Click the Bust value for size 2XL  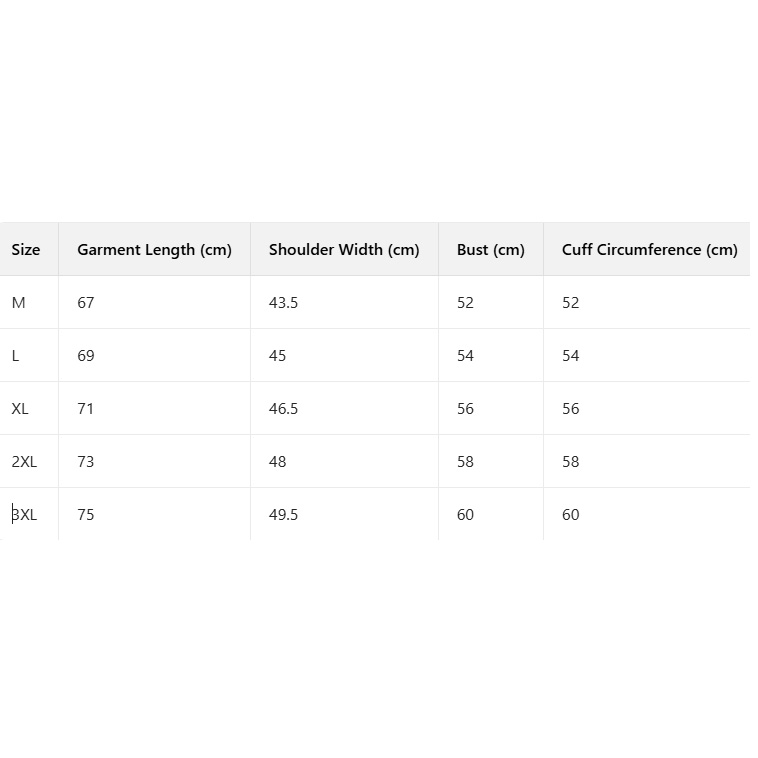[465, 462]
